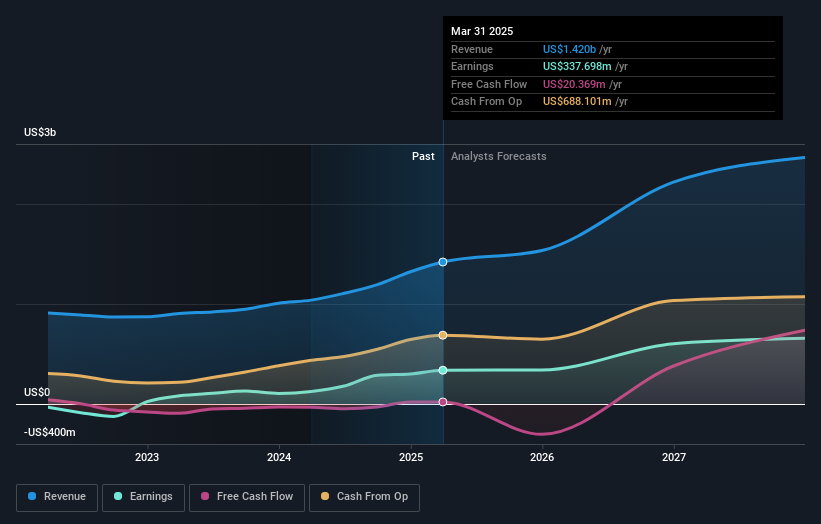The width and height of the screenshot is (821, 524).
Task: Click the Earnings row label in tooltip
Action: (472, 66)
